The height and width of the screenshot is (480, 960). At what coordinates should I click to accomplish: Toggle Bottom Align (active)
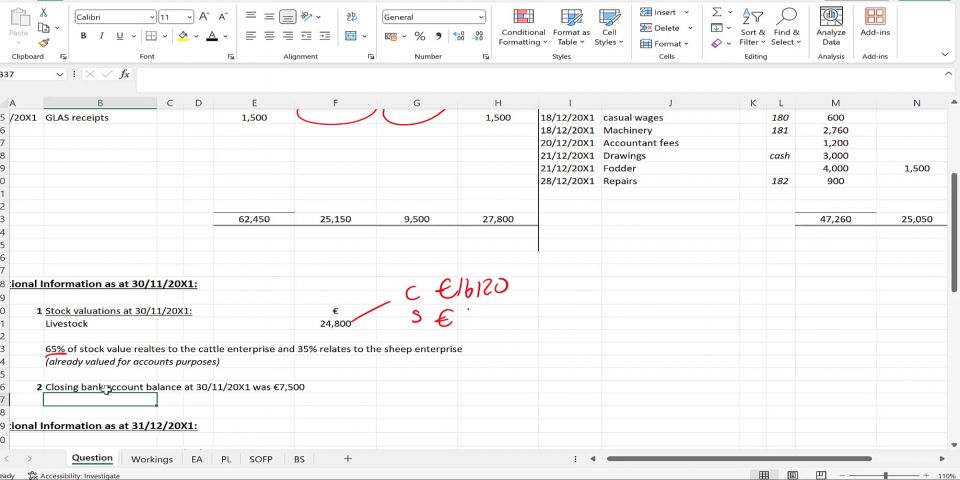coord(288,17)
